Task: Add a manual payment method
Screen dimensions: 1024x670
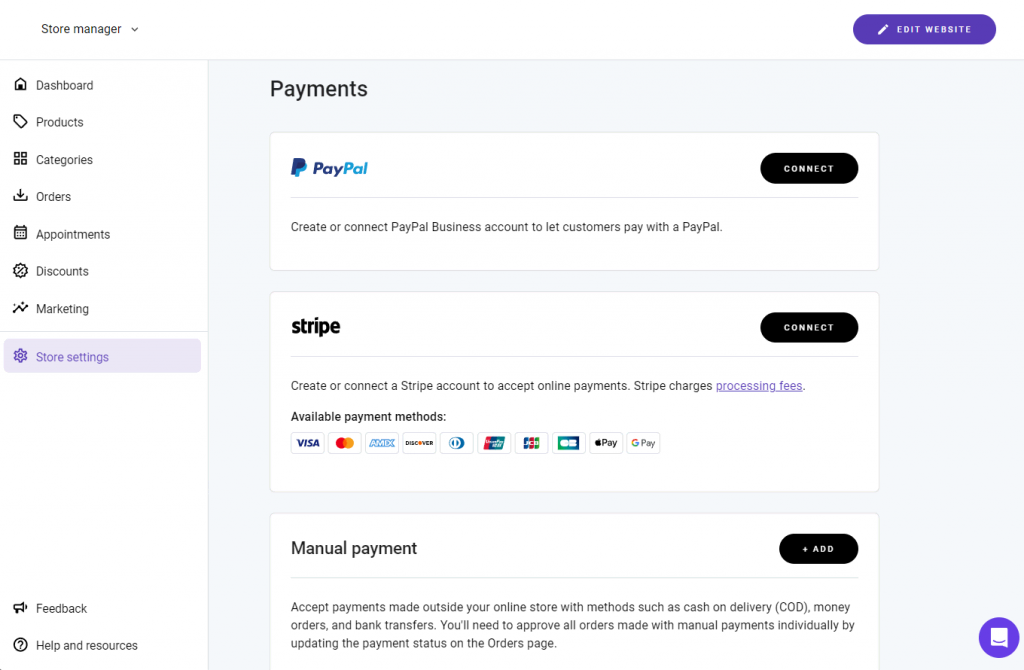Action: coord(818,549)
